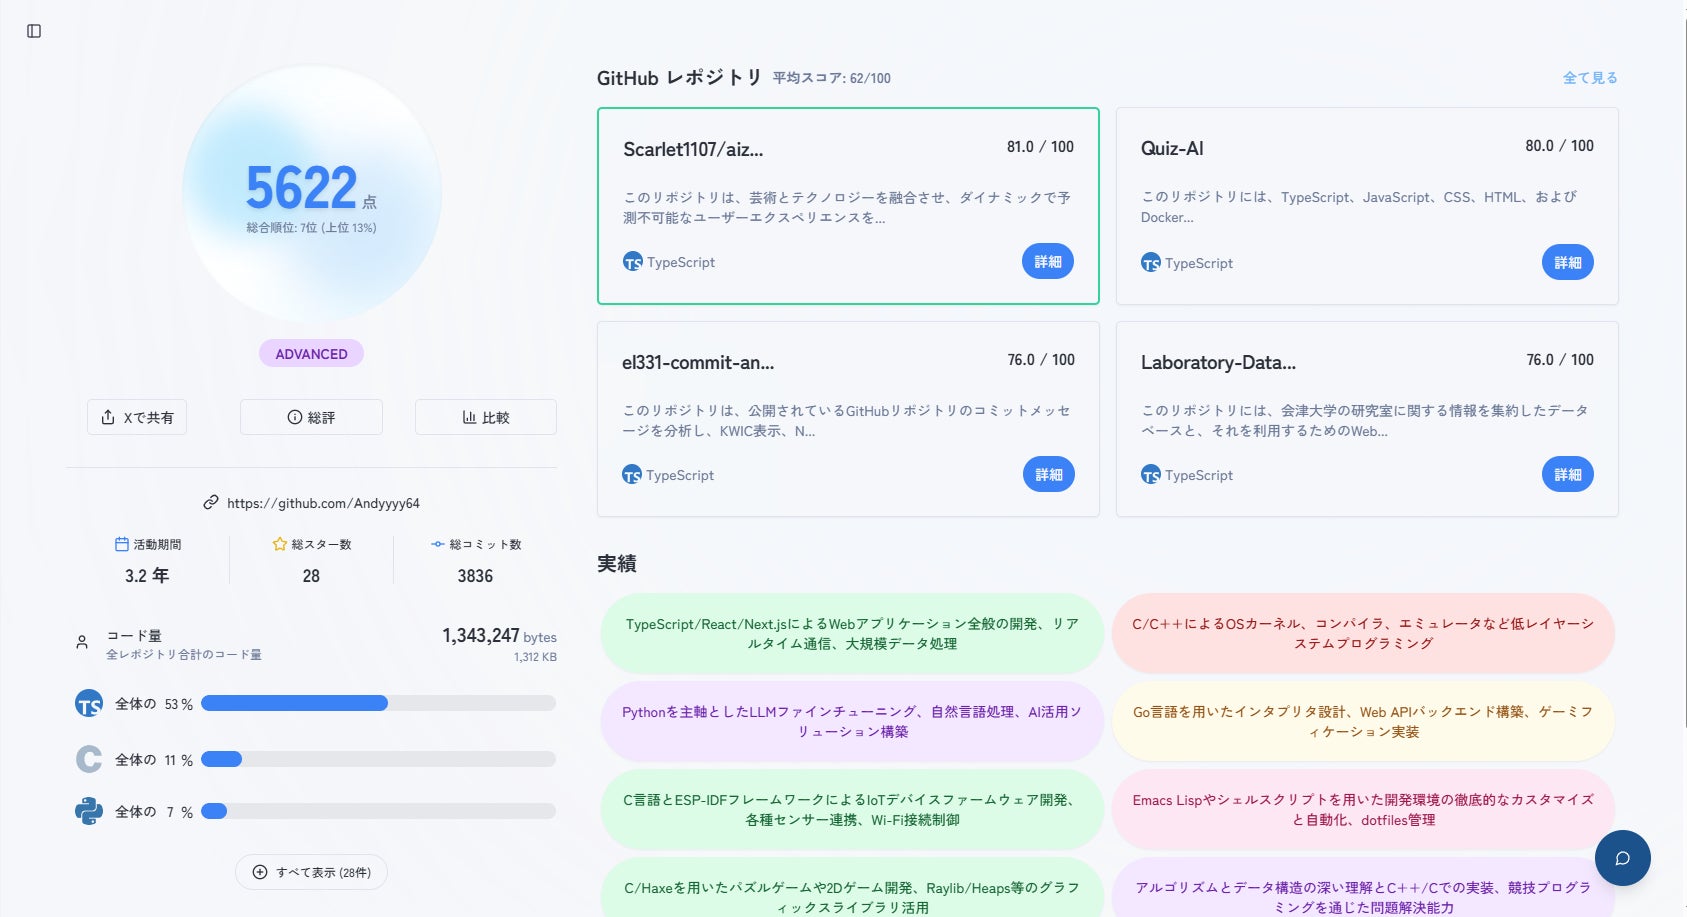Select the Laboratory-Data... repository card title

point(1218,363)
